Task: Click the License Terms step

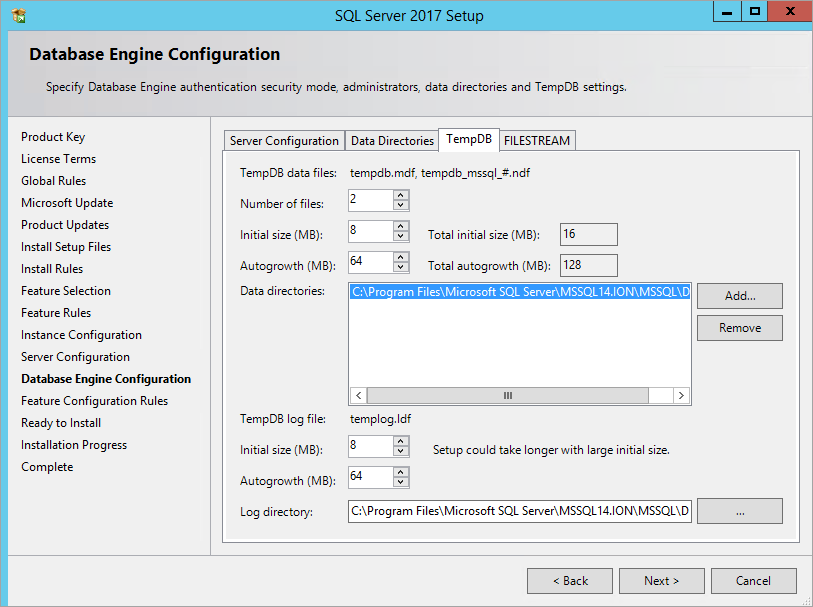Action: tap(59, 159)
